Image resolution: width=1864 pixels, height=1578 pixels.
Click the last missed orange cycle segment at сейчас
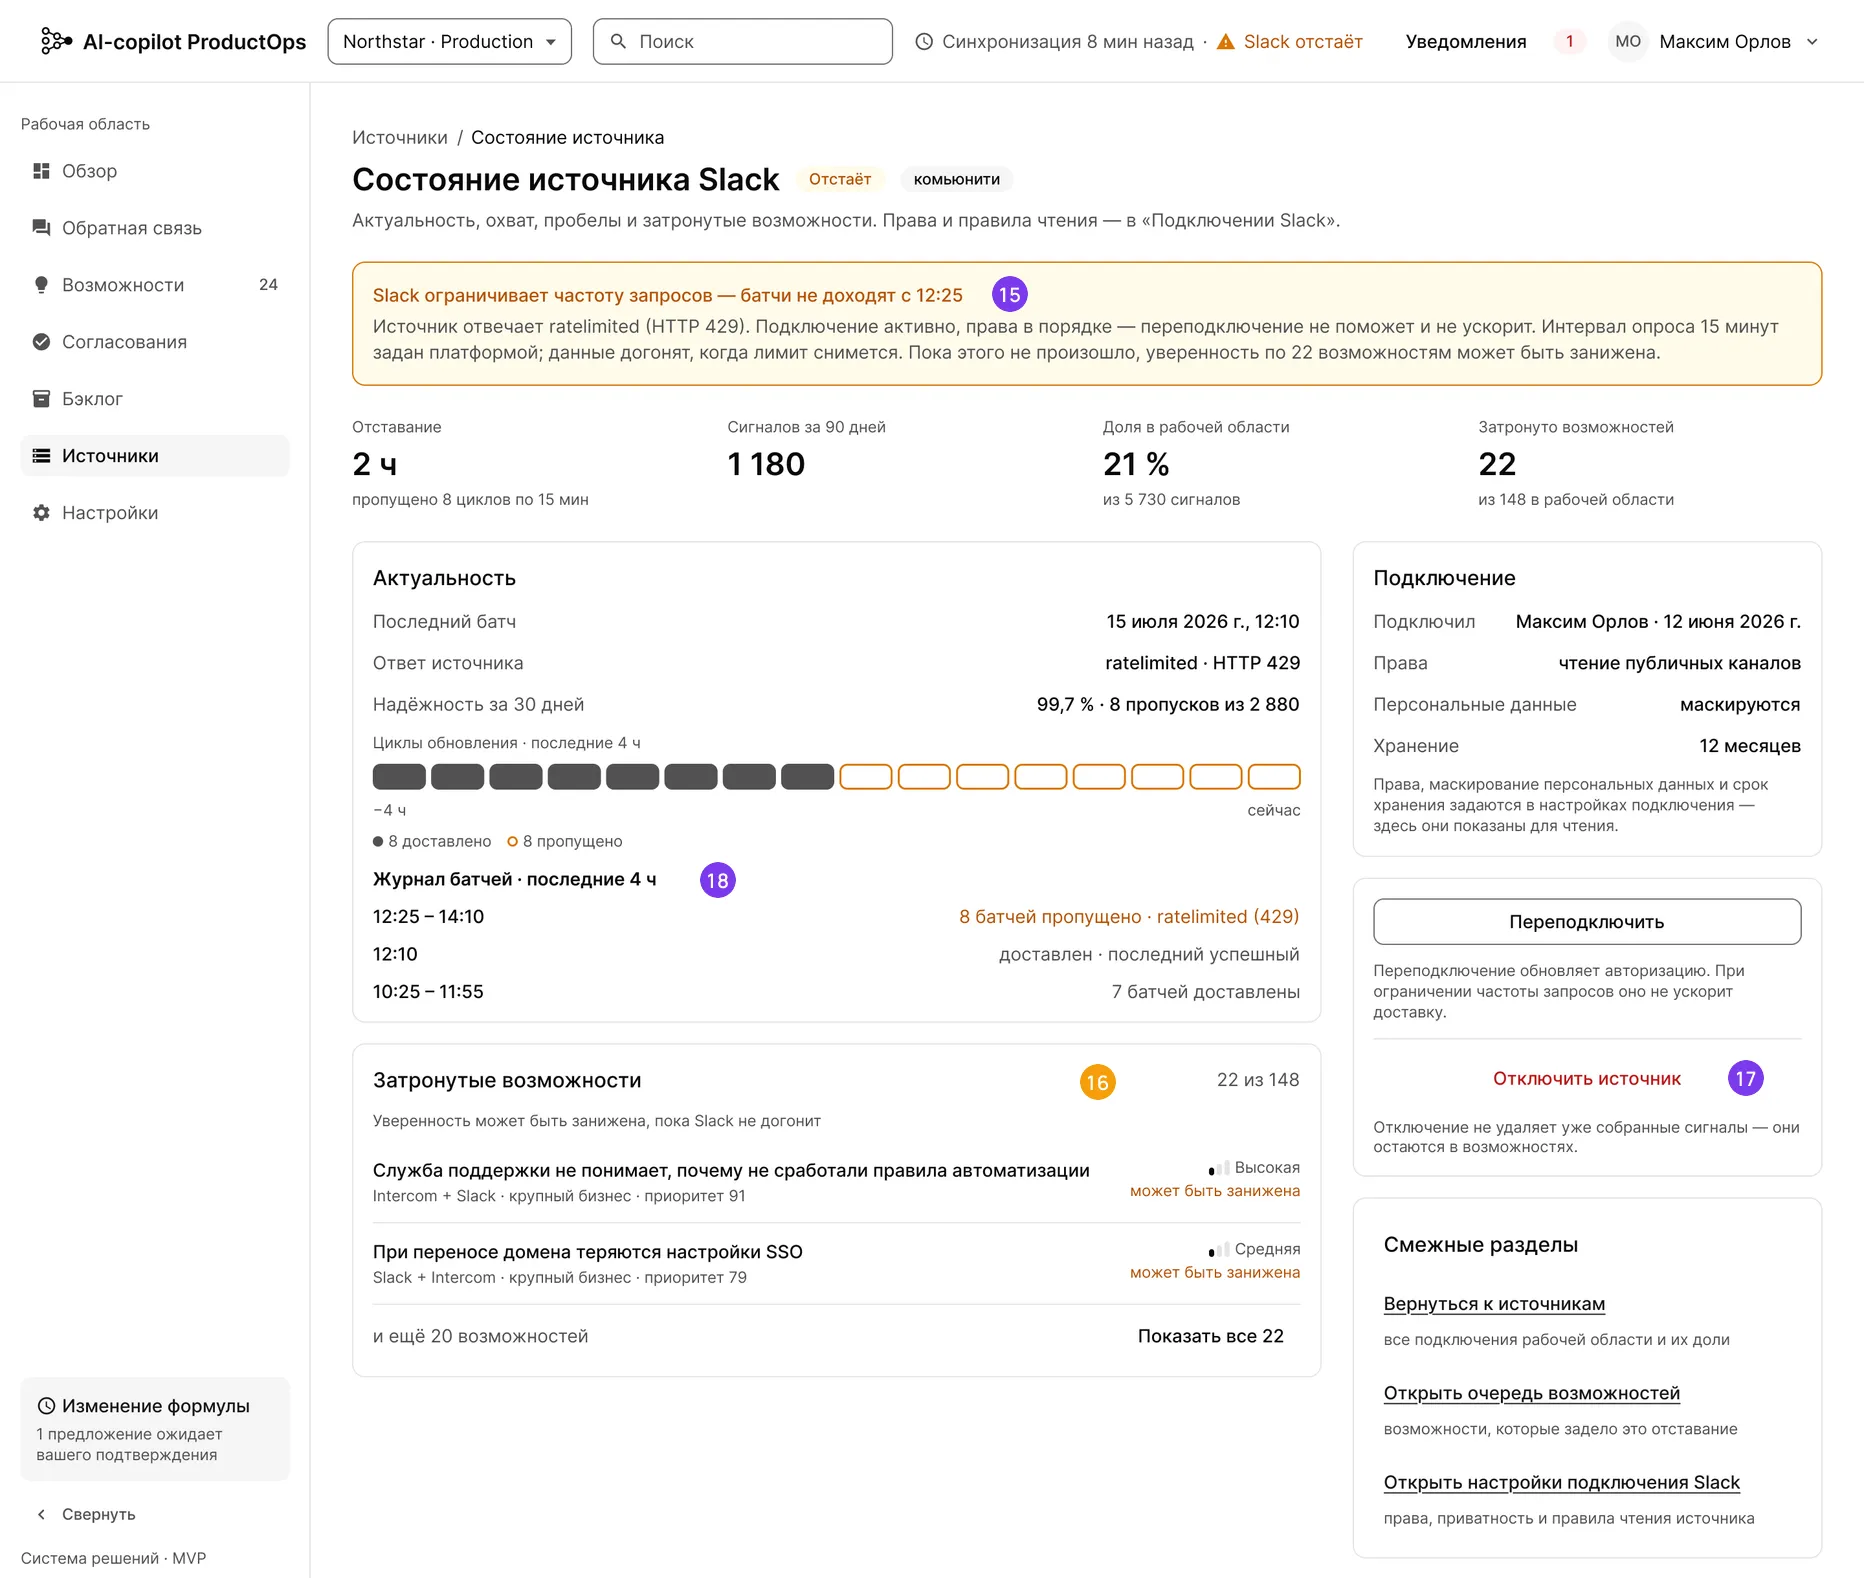(x=1274, y=776)
